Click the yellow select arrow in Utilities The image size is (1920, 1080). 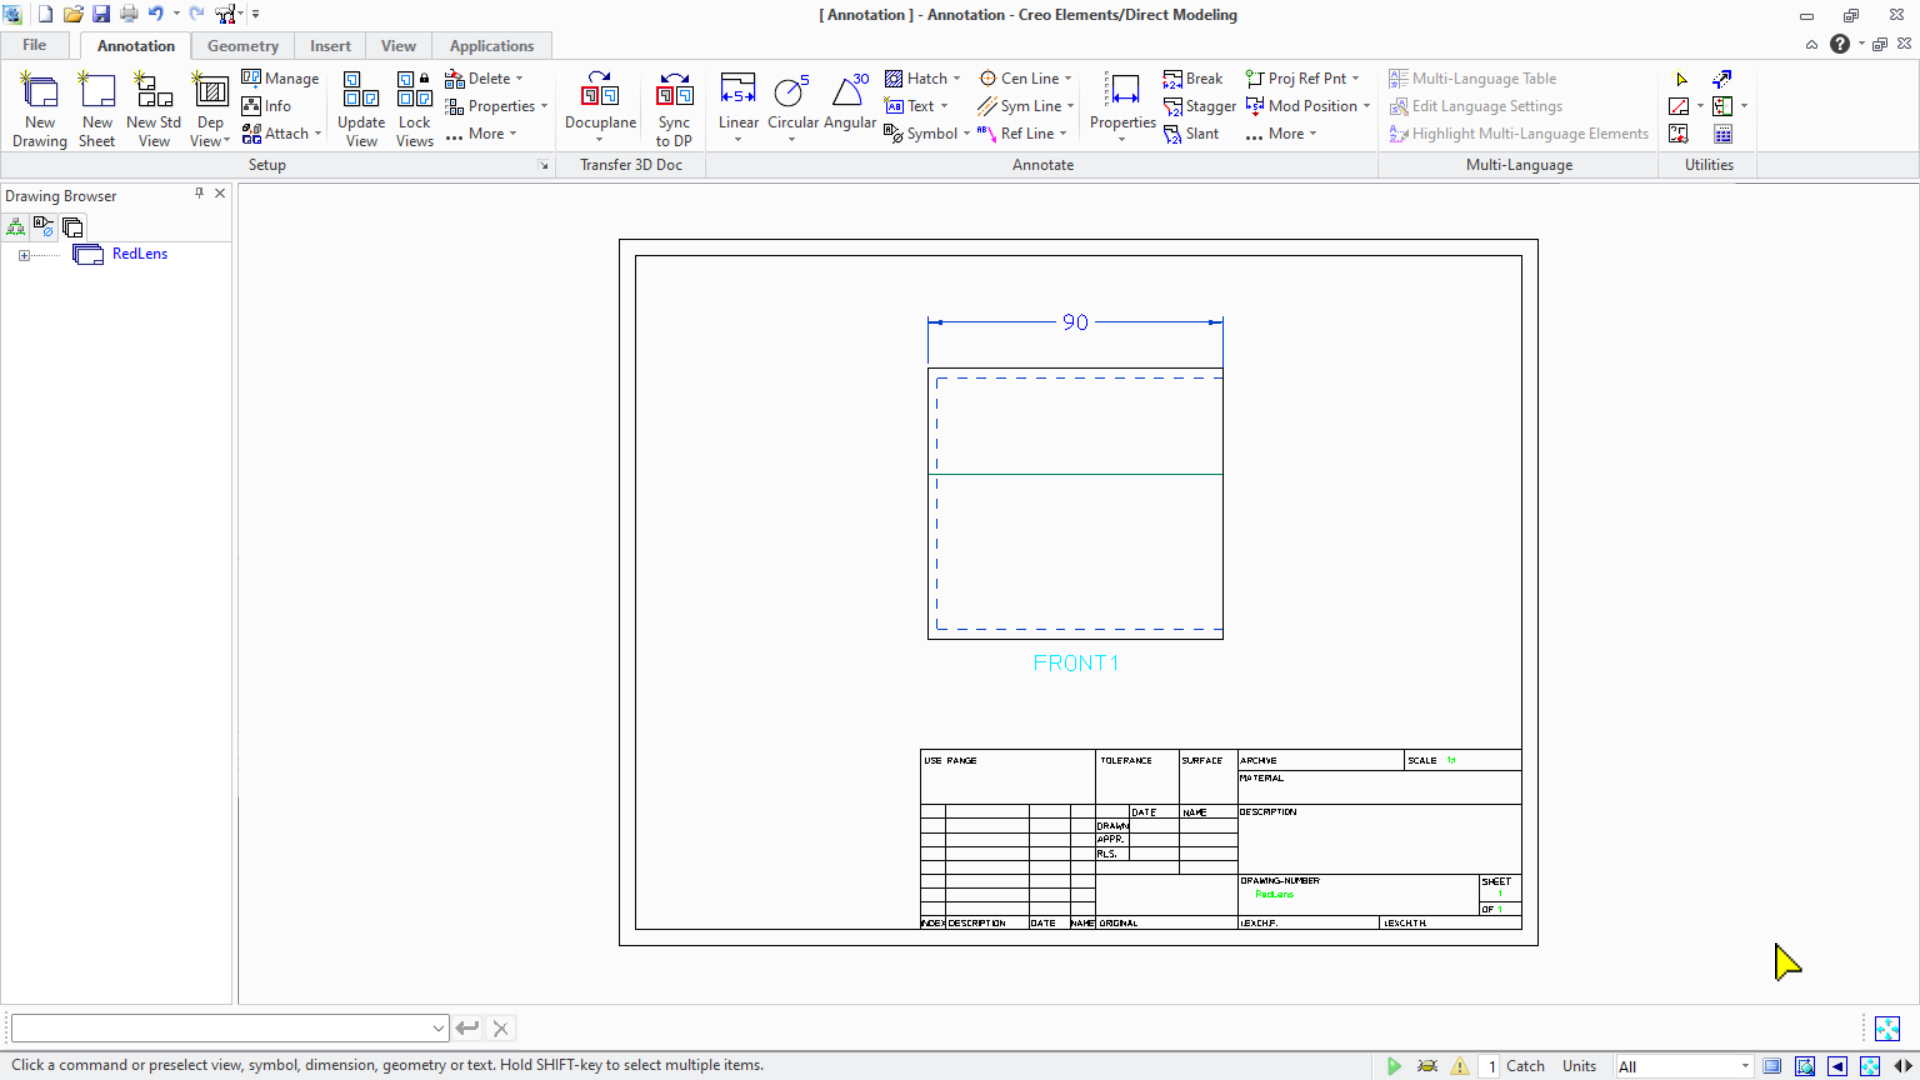[1681, 79]
